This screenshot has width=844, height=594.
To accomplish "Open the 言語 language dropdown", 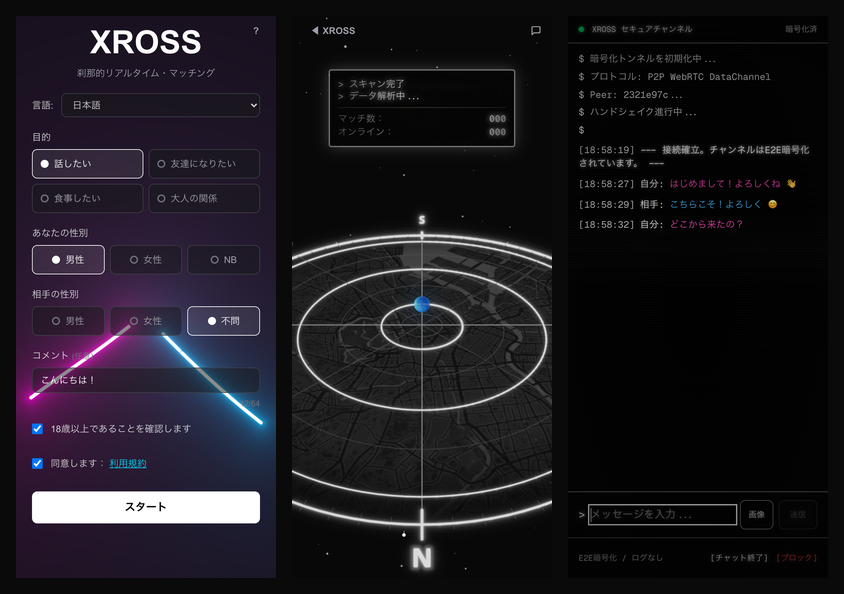I will [160, 105].
